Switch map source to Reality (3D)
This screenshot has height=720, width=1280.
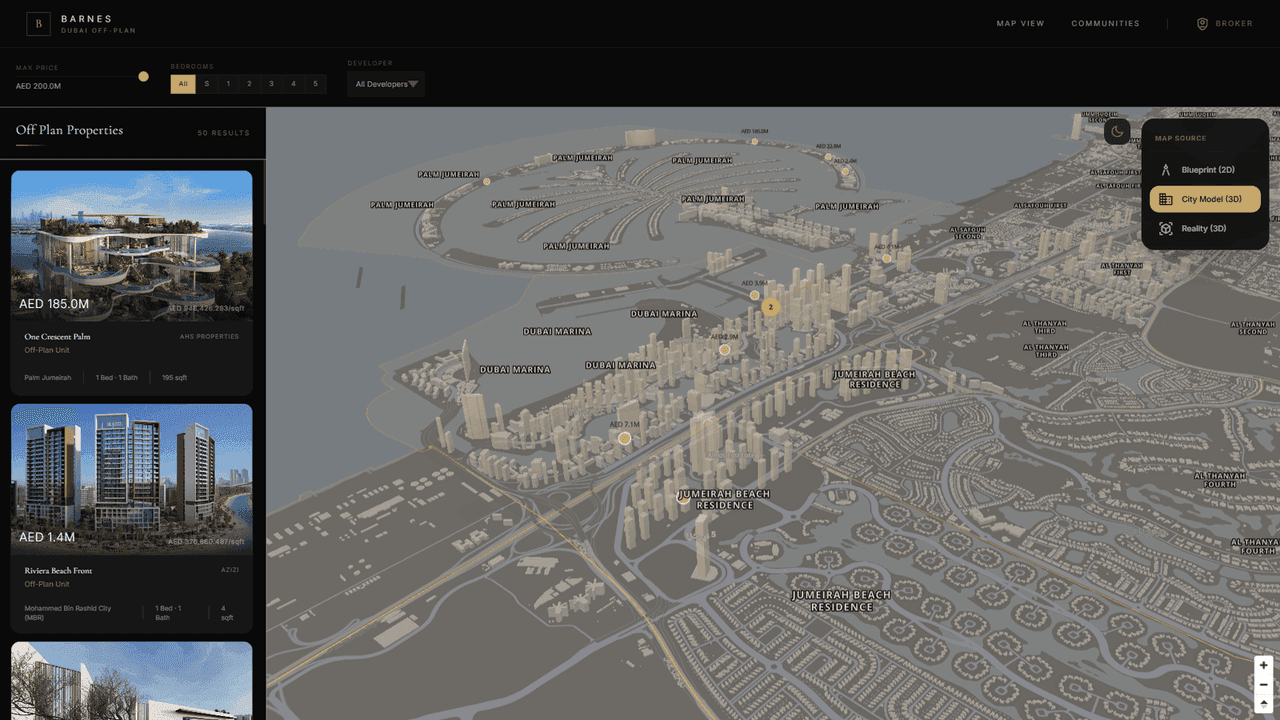pyautogui.click(x=1205, y=229)
